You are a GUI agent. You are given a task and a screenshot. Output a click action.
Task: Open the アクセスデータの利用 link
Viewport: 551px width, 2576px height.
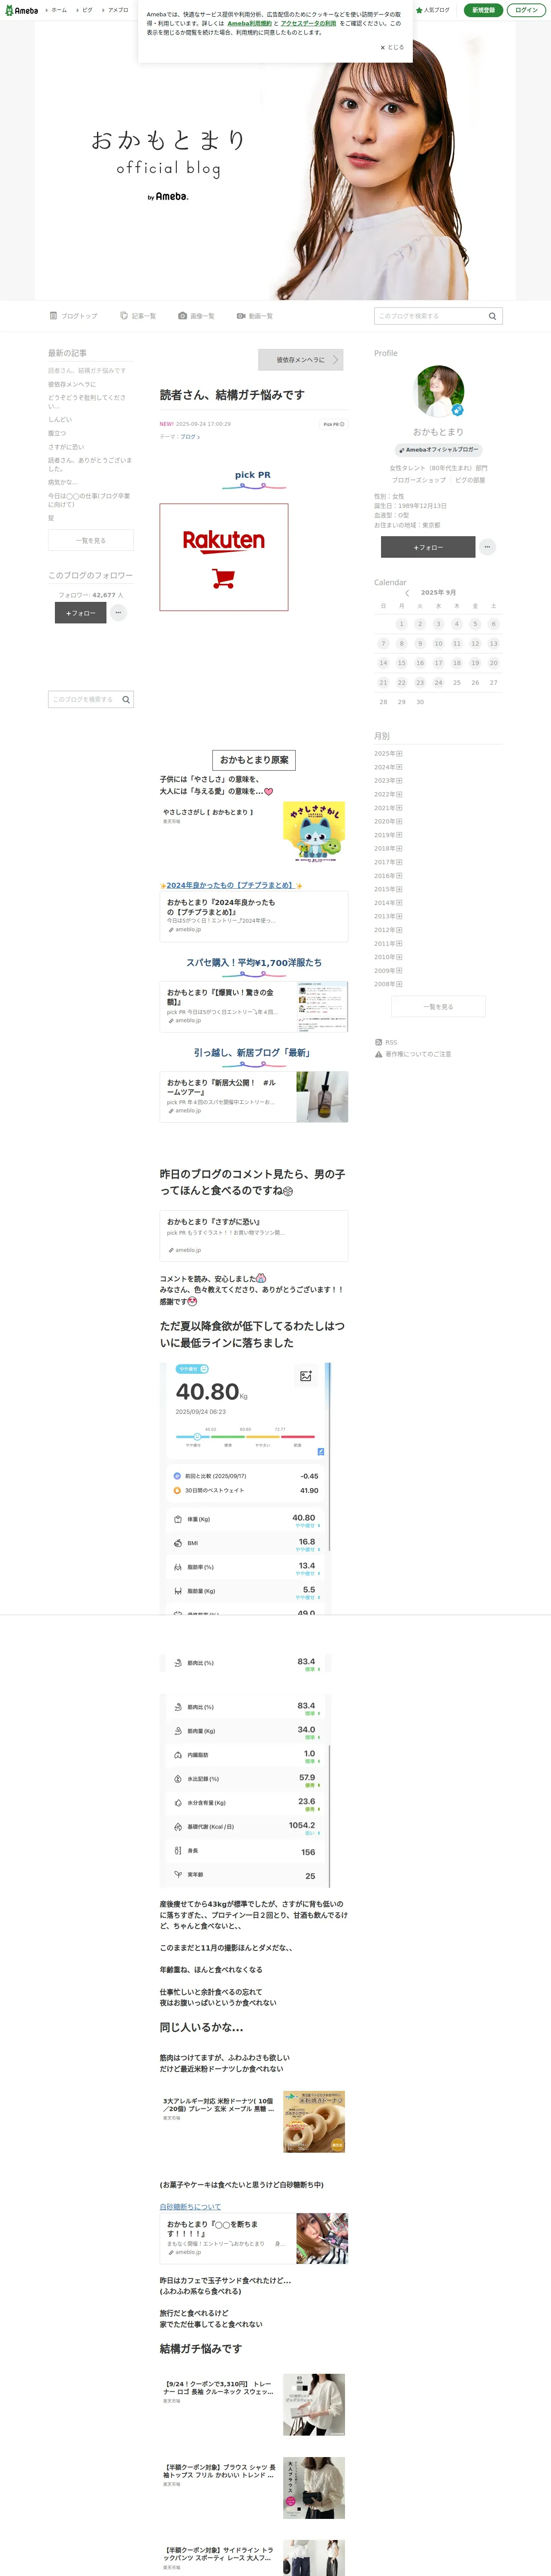[x=308, y=23]
